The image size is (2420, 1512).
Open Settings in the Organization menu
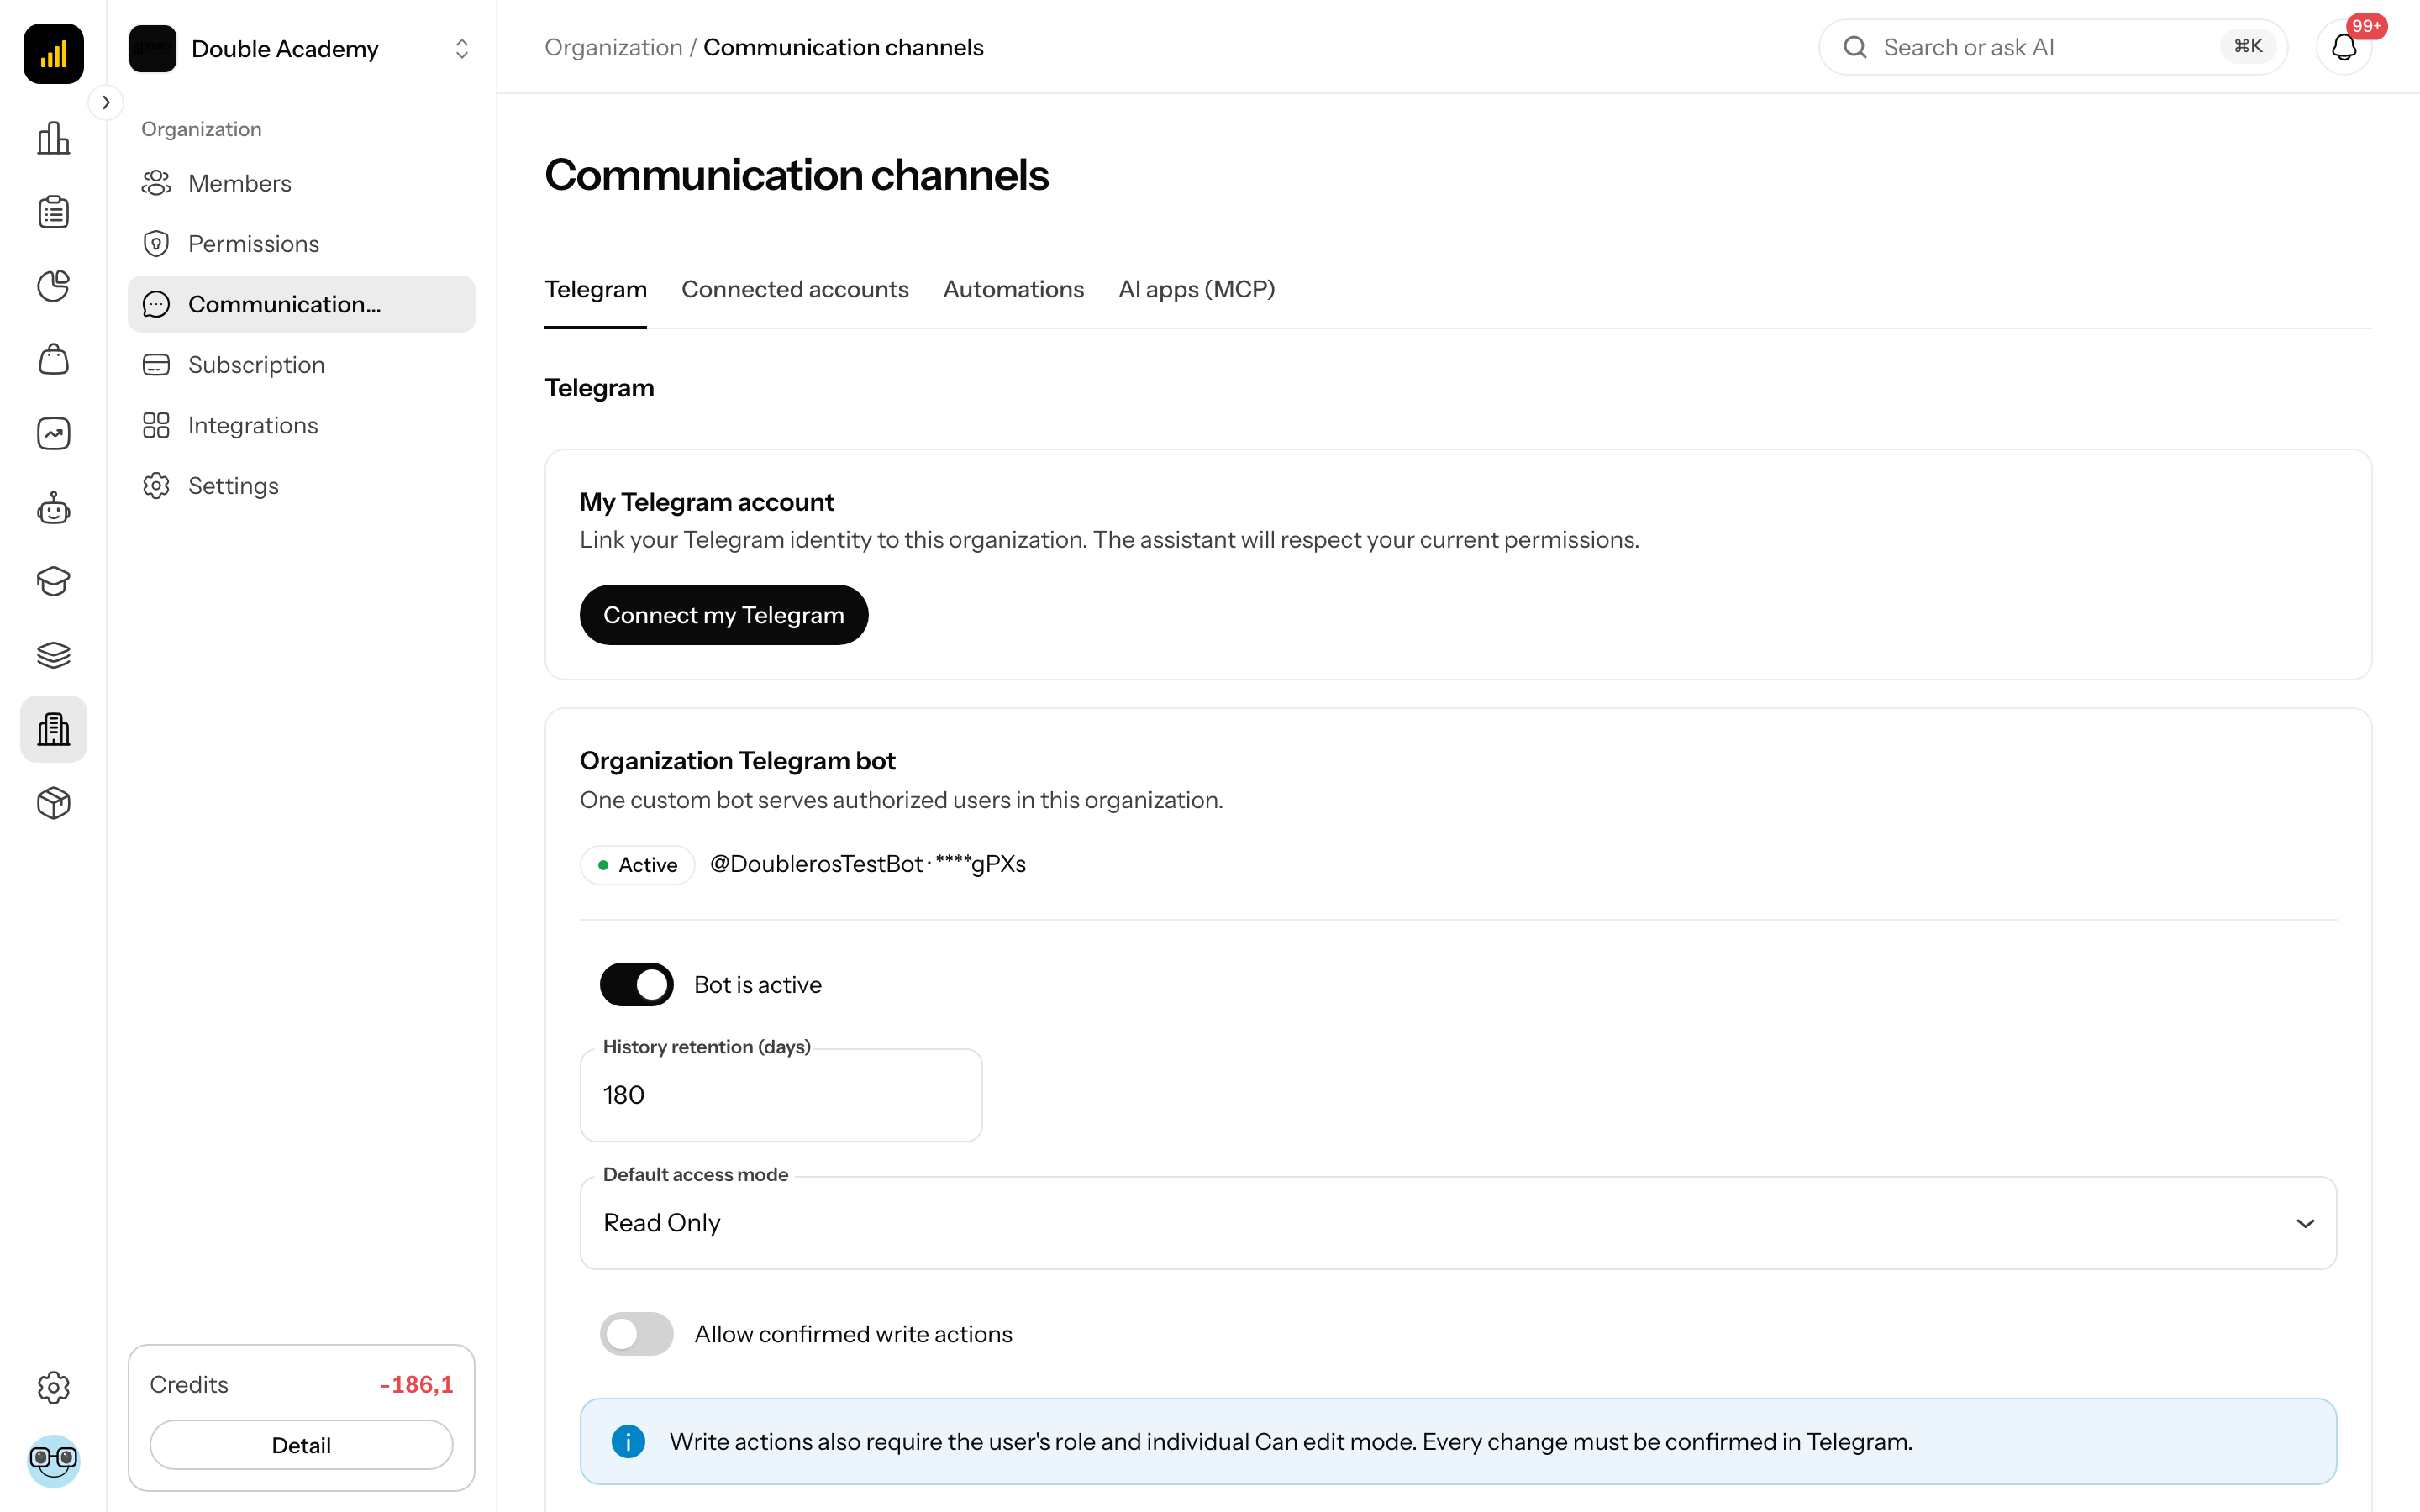301,486
